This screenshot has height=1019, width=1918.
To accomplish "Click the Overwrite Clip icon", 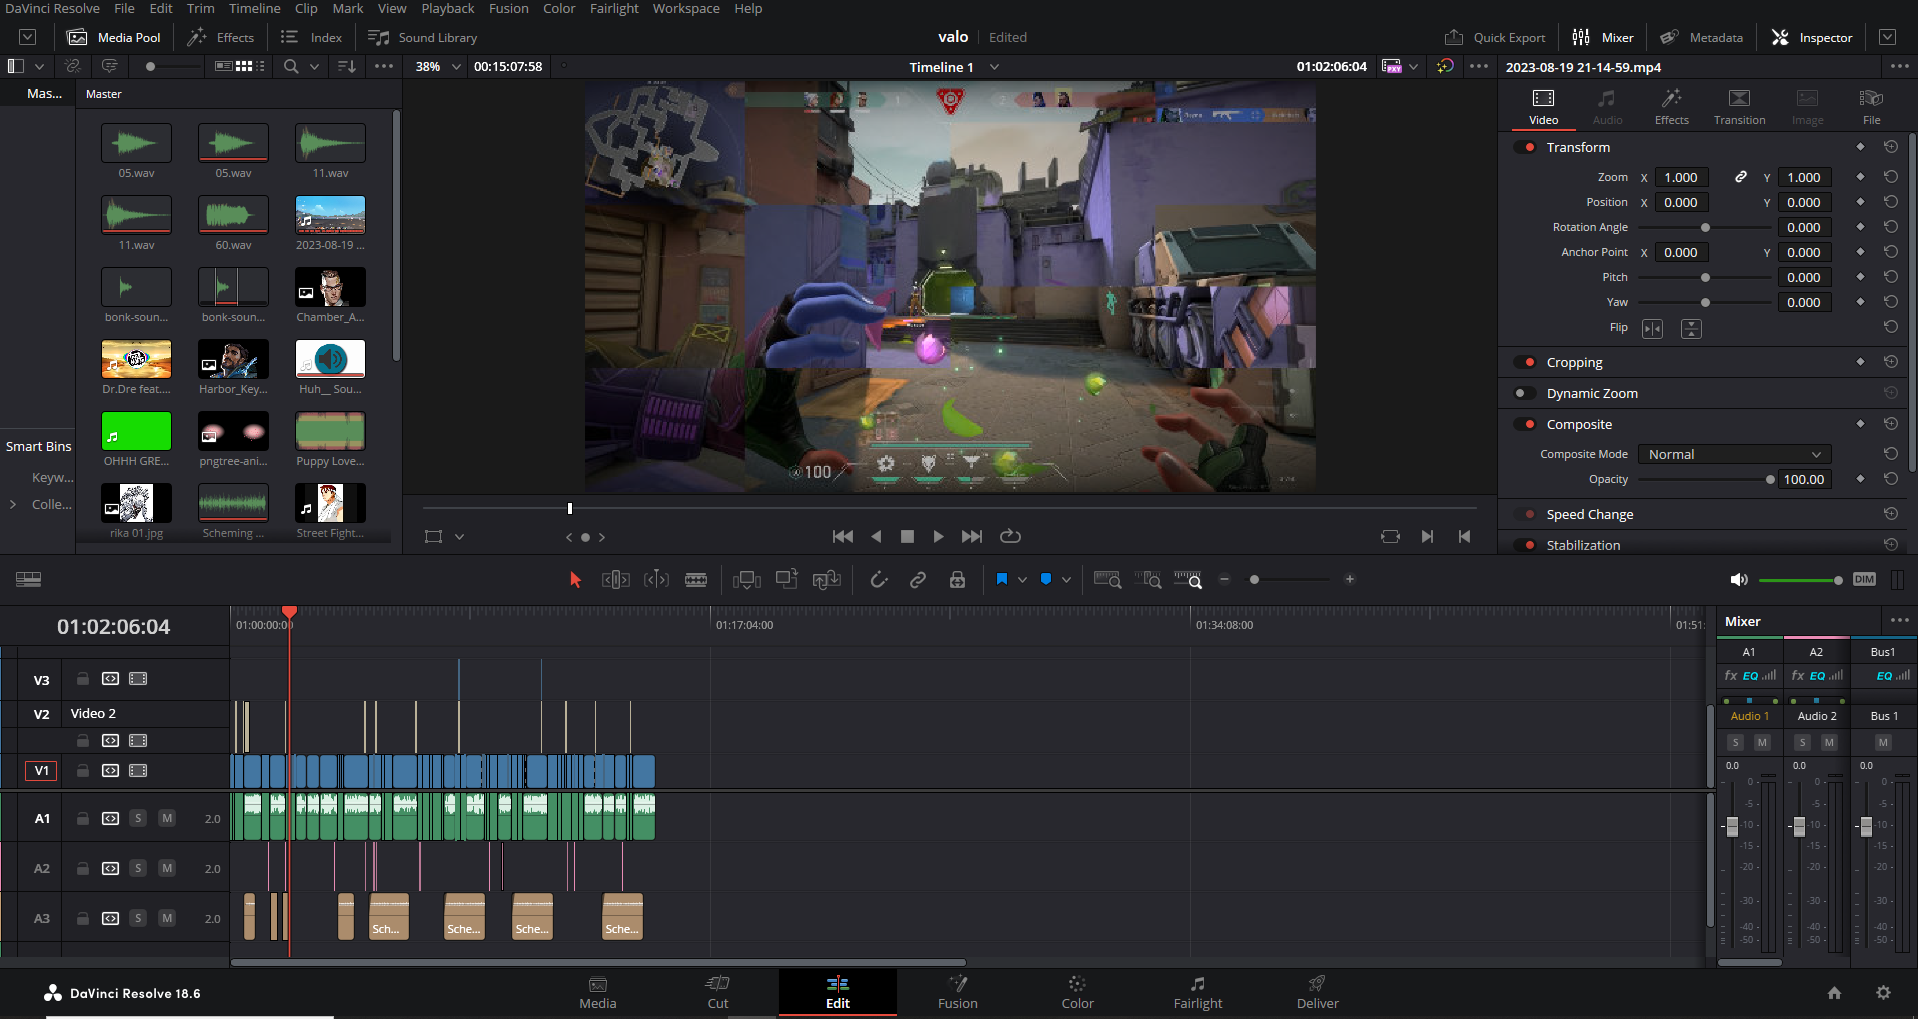I will [x=787, y=580].
